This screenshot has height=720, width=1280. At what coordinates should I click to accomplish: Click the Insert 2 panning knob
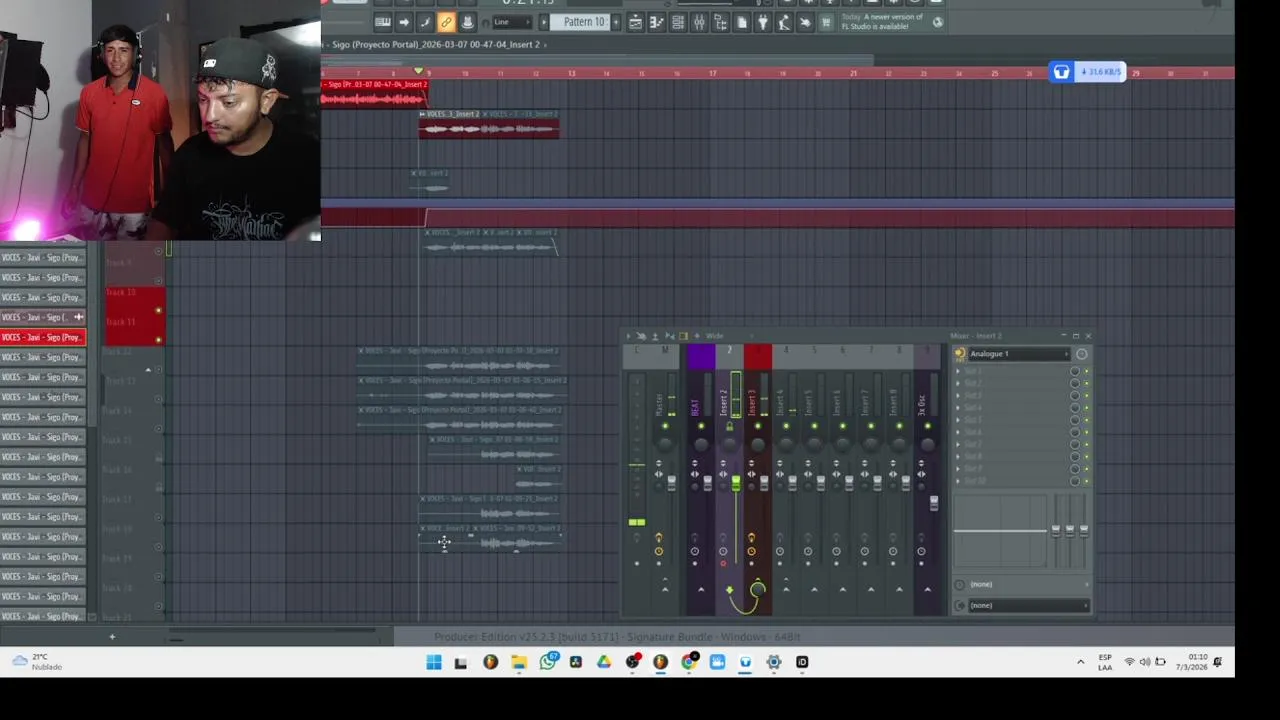pos(729,444)
